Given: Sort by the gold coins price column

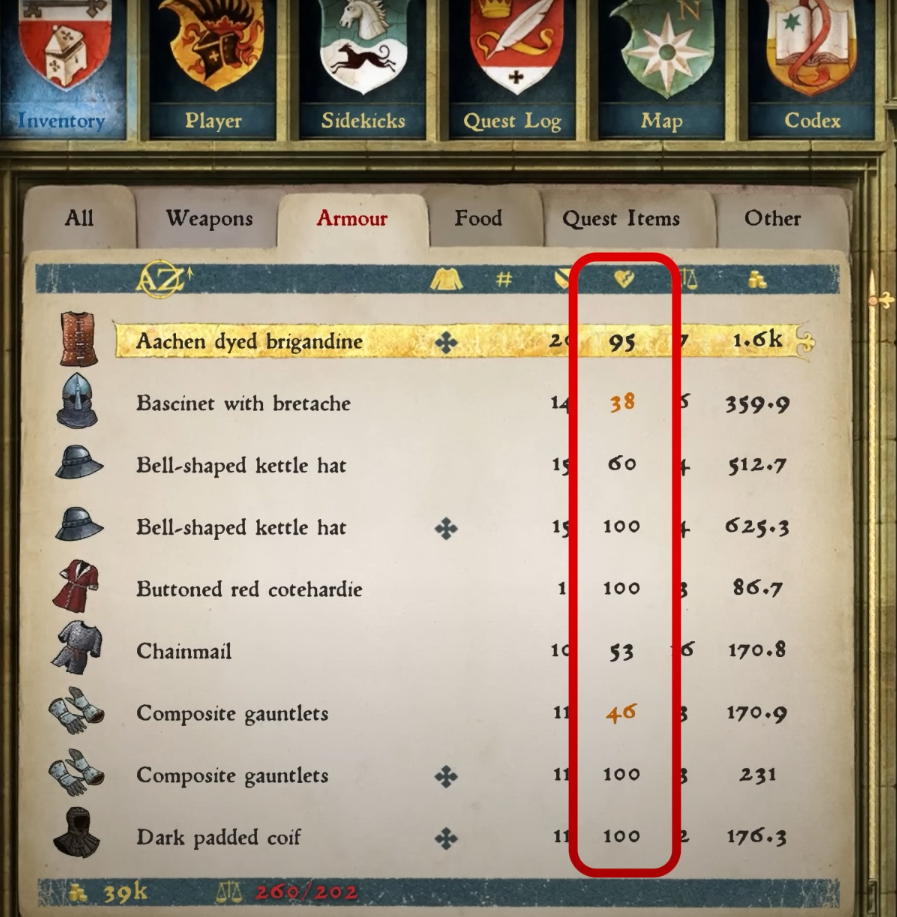Looking at the screenshot, I should [x=757, y=280].
